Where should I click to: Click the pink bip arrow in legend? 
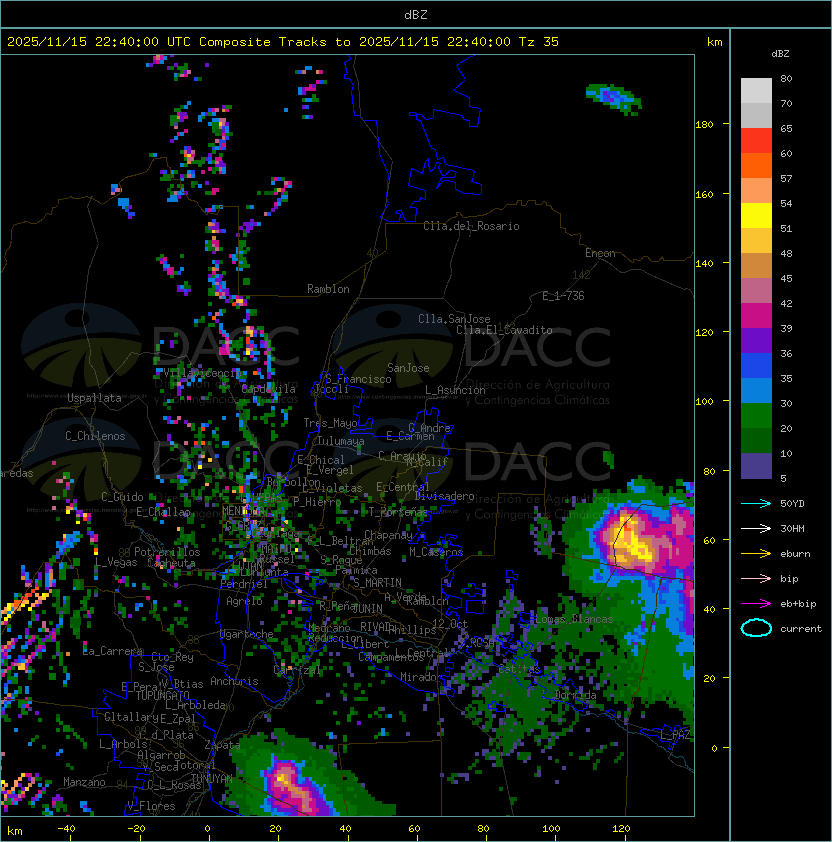756,578
